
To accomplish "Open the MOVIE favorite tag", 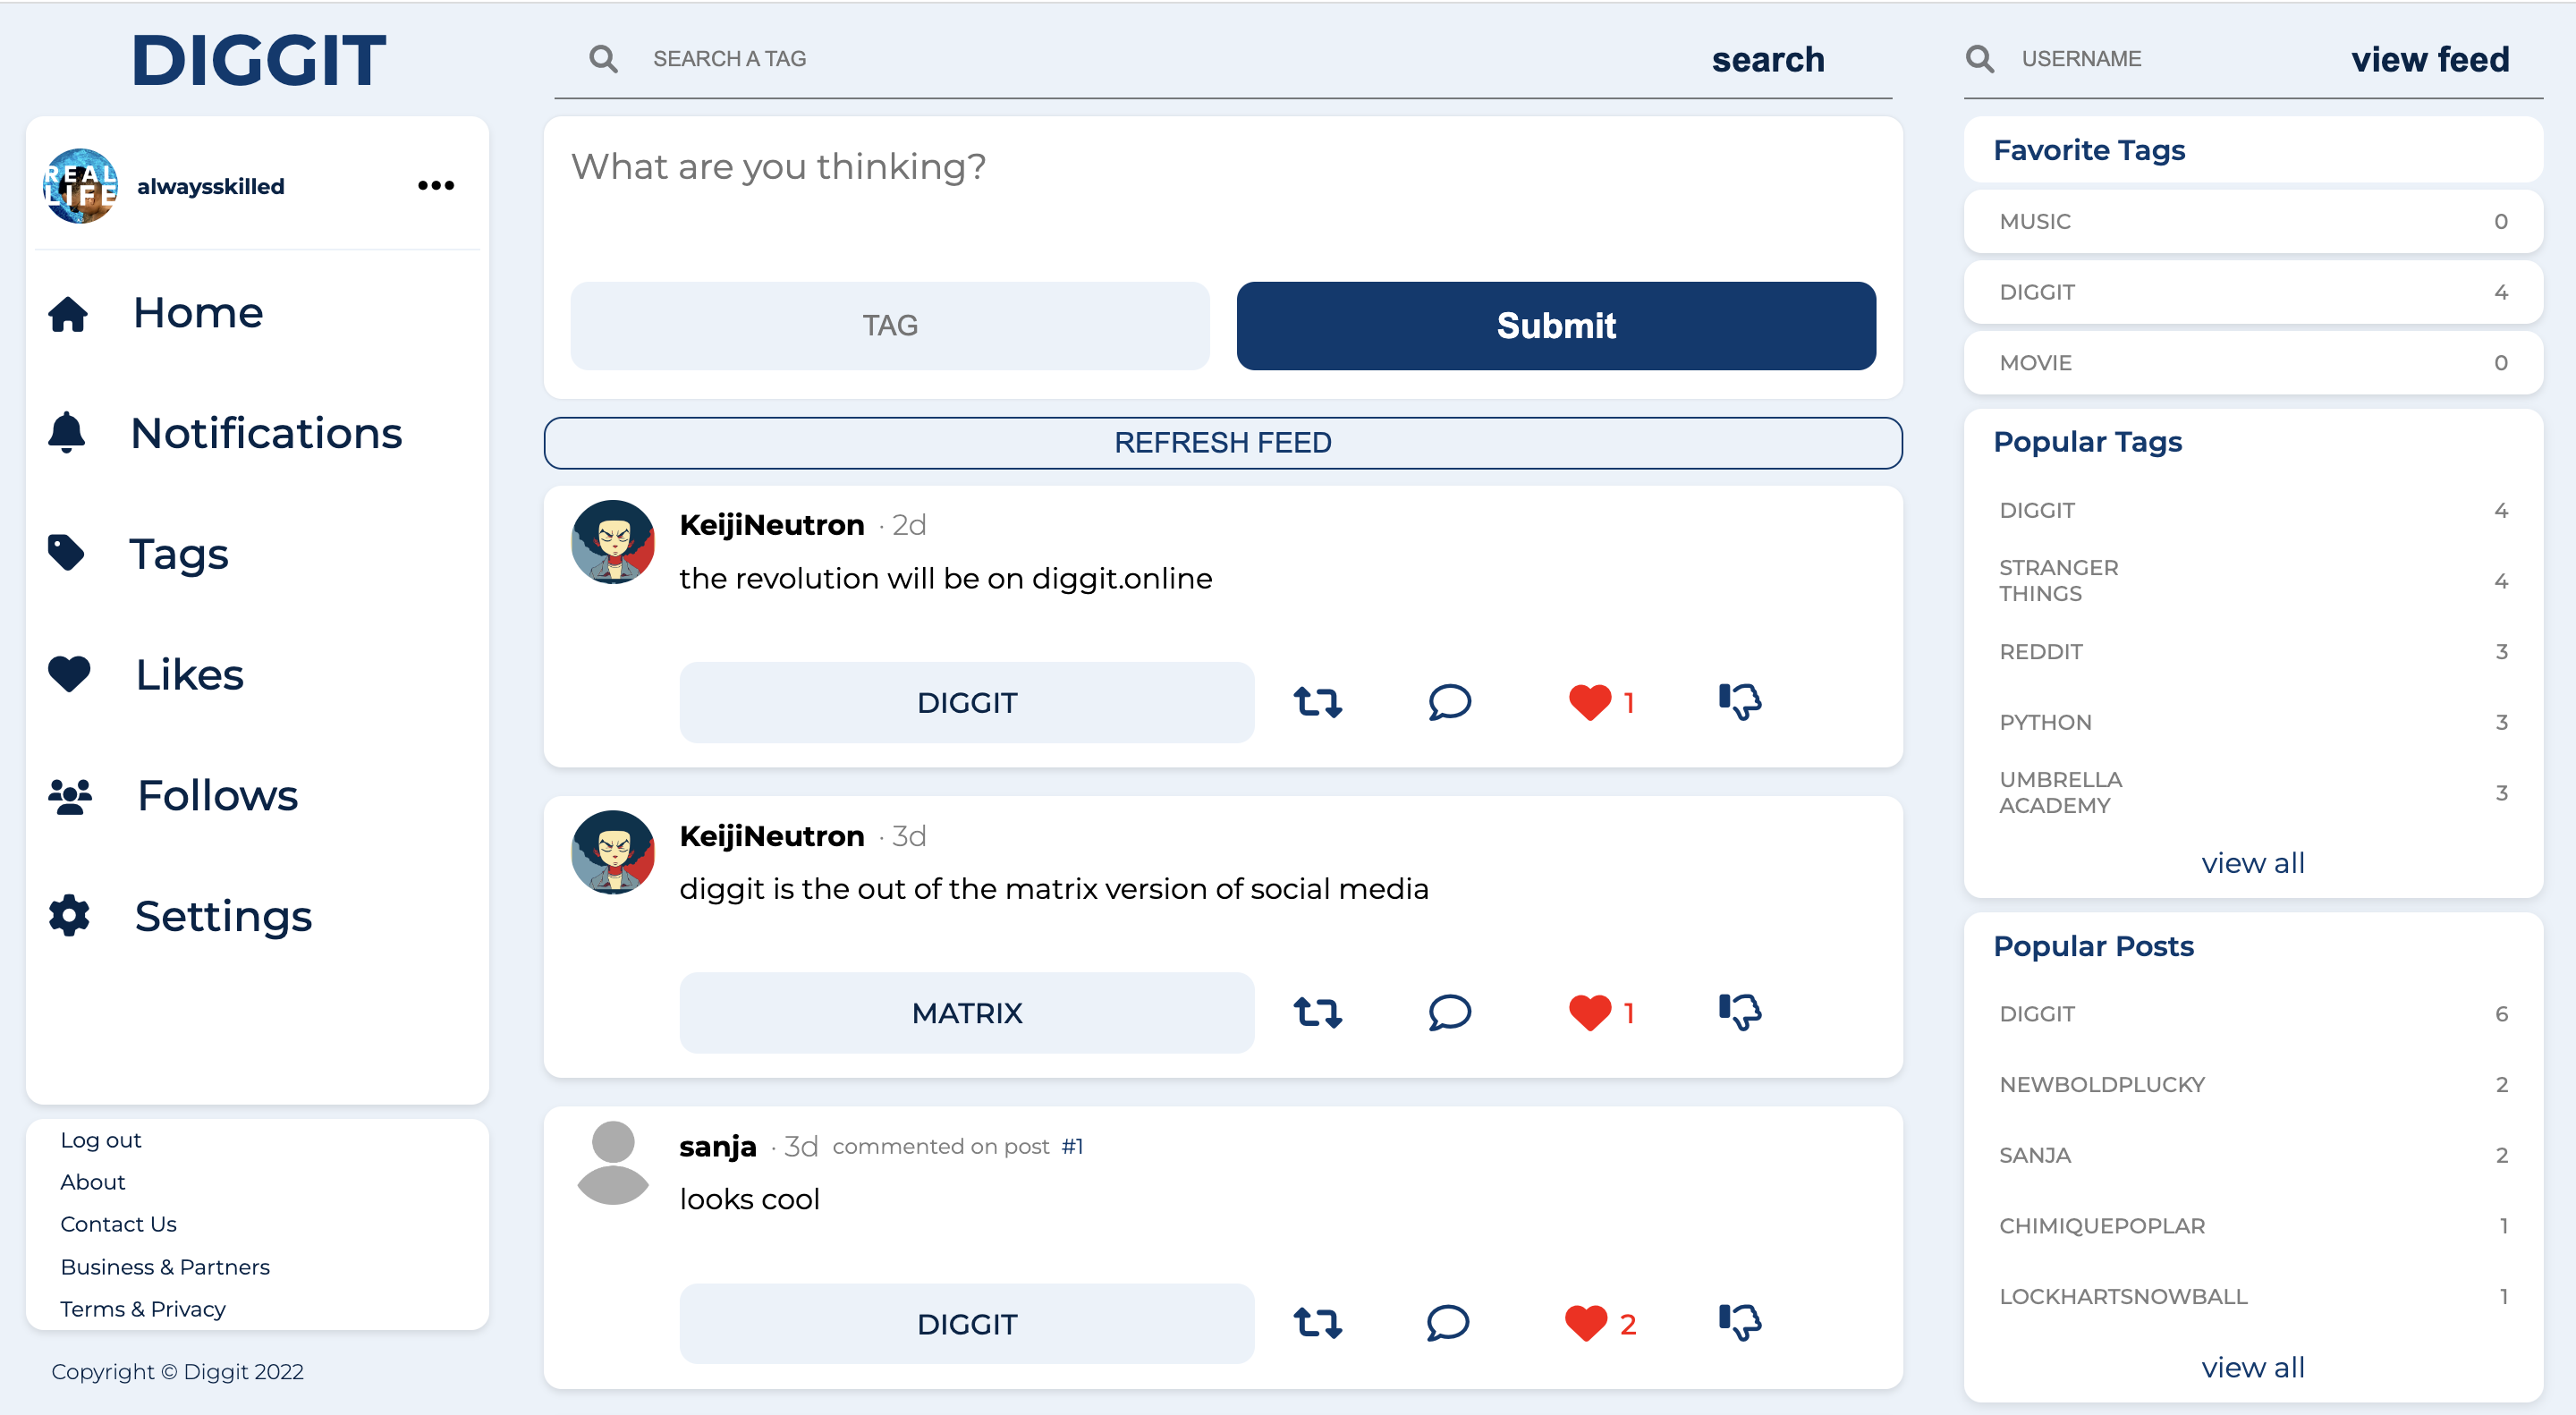I will click(2253, 363).
